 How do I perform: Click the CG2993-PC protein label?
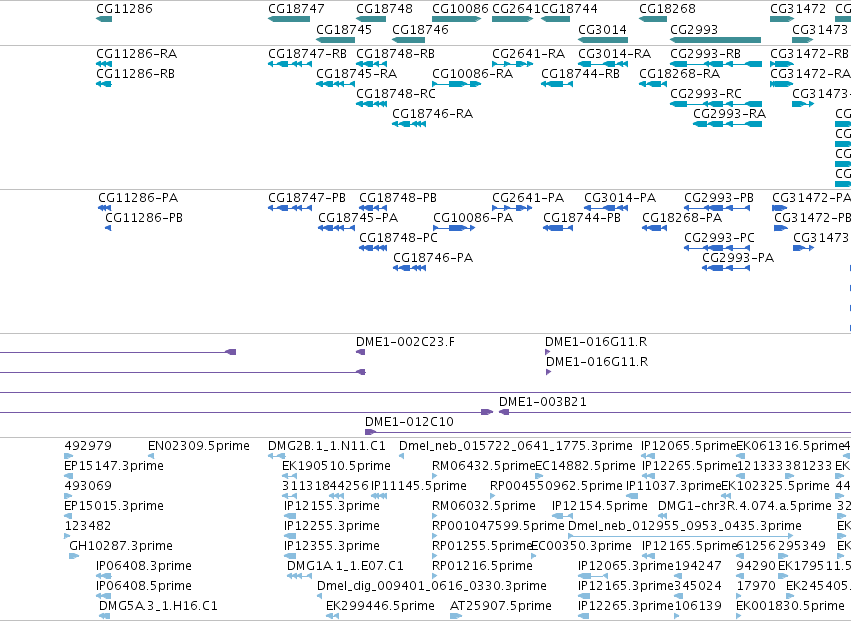tap(720, 238)
